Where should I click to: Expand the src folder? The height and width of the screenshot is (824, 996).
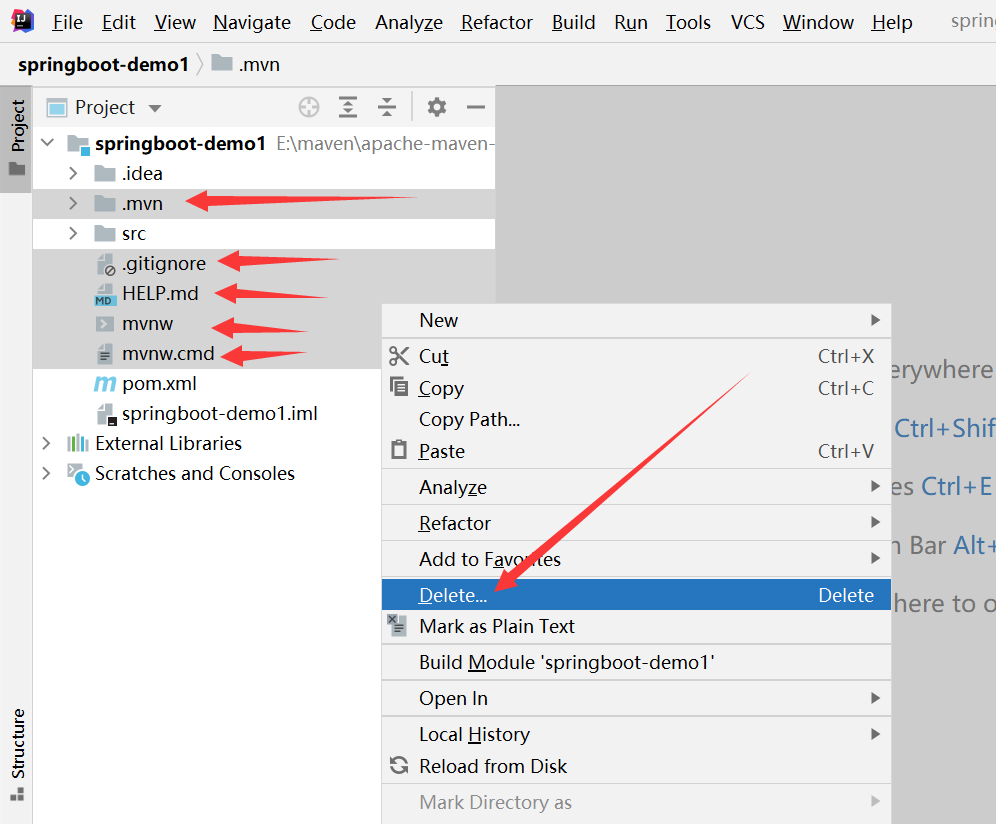(x=73, y=233)
